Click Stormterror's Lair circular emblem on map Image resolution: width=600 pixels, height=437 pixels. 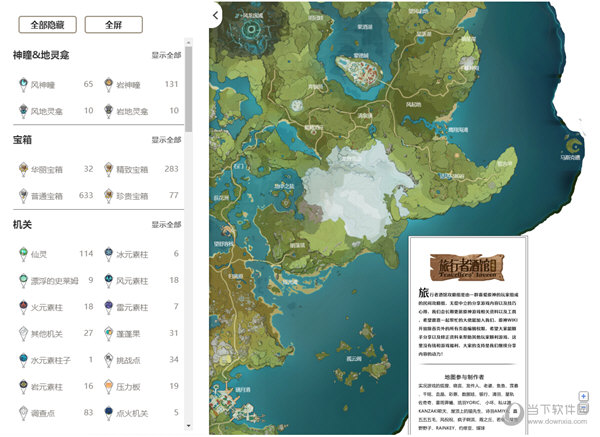(251, 29)
